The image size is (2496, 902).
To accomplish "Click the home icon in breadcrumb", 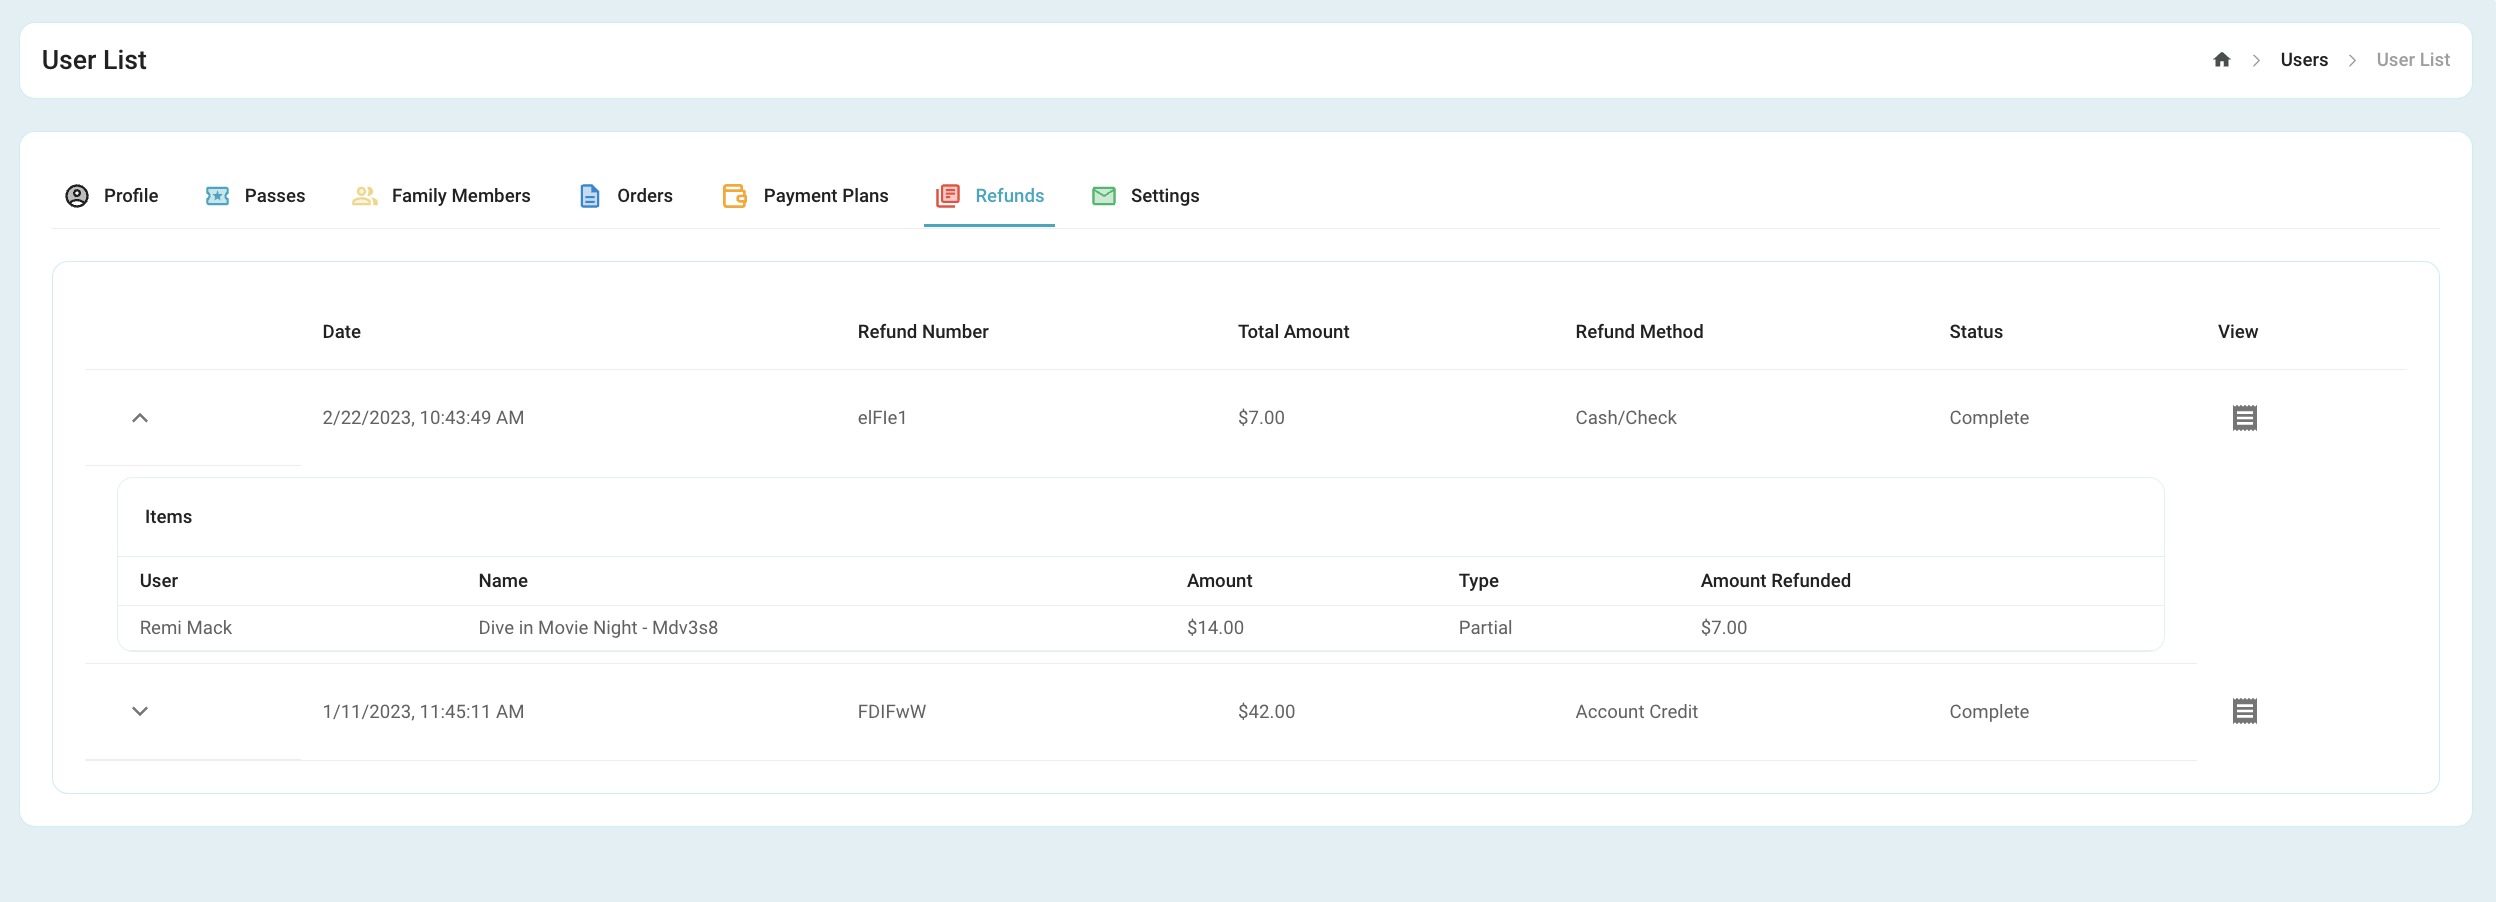I will [2222, 60].
